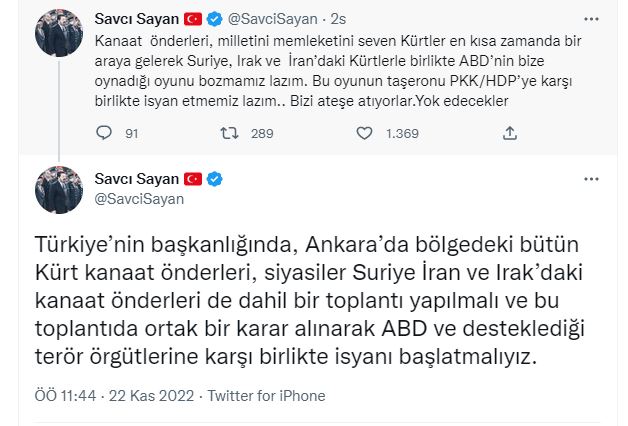Click the Twitter for iPhone source link
The image size is (628, 426).
266,396
